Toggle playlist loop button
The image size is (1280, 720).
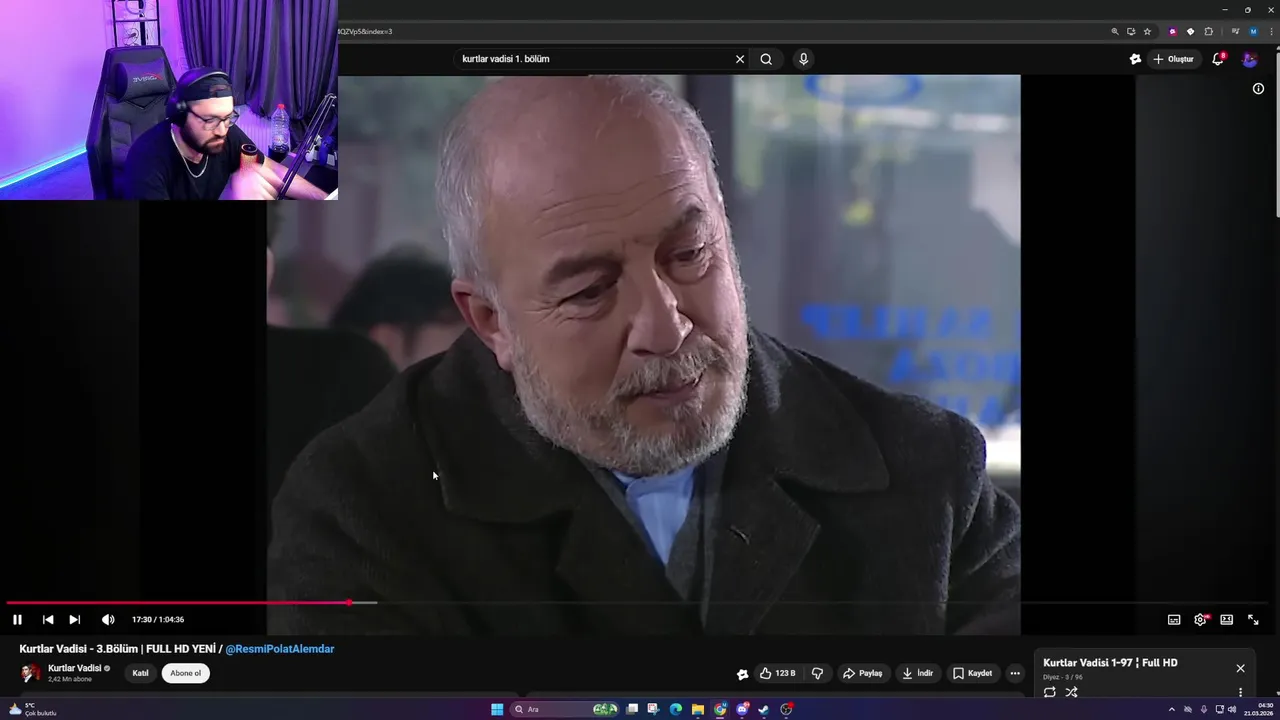point(1050,692)
